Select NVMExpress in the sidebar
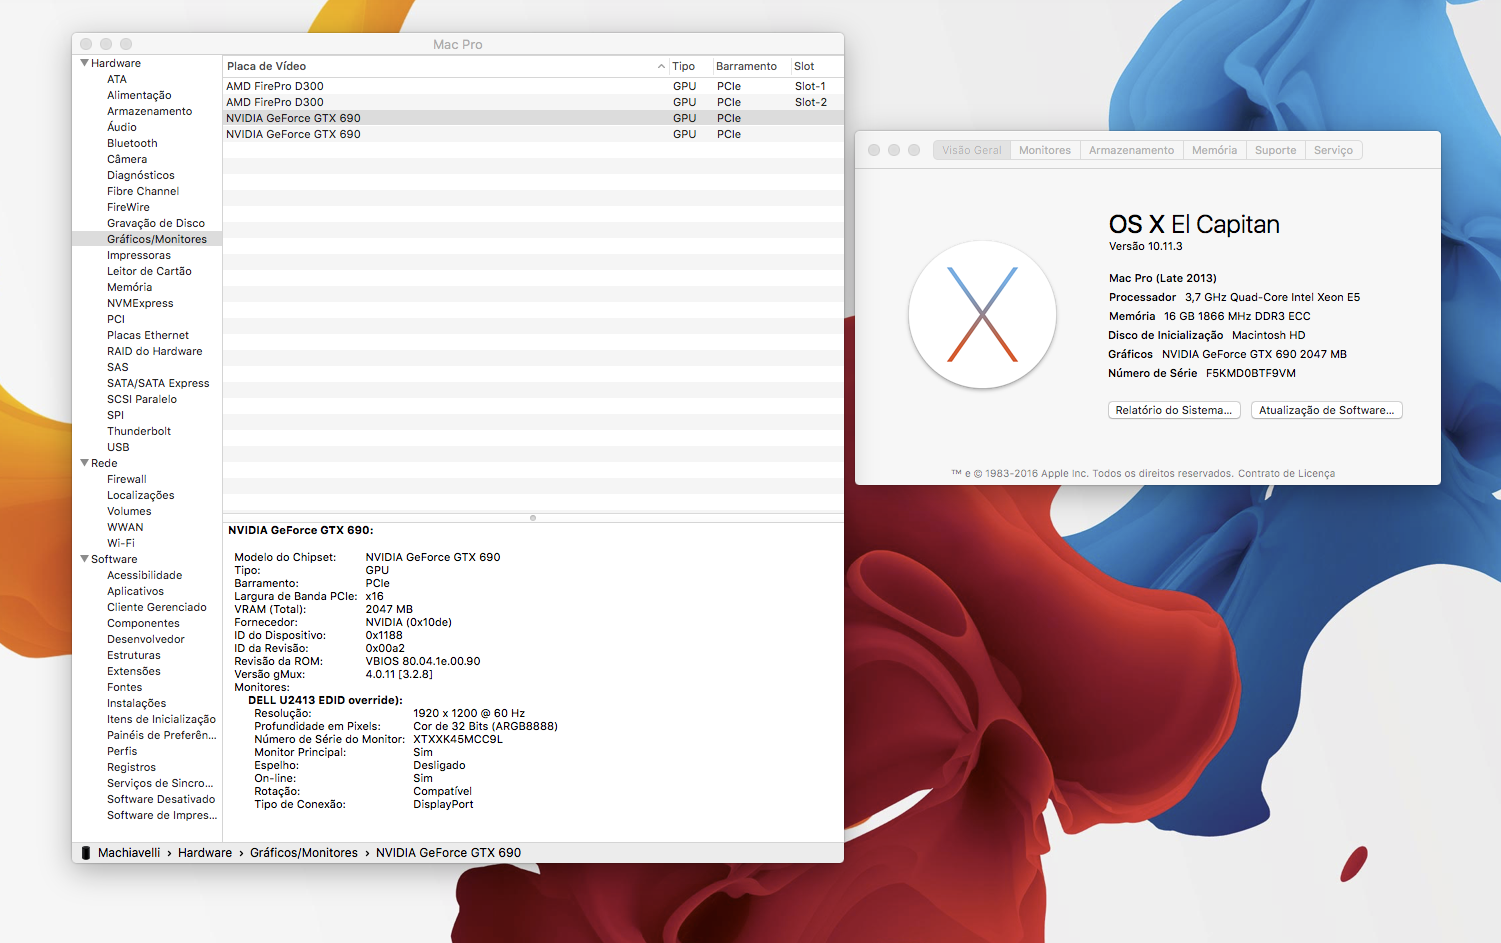 click(140, 303)
